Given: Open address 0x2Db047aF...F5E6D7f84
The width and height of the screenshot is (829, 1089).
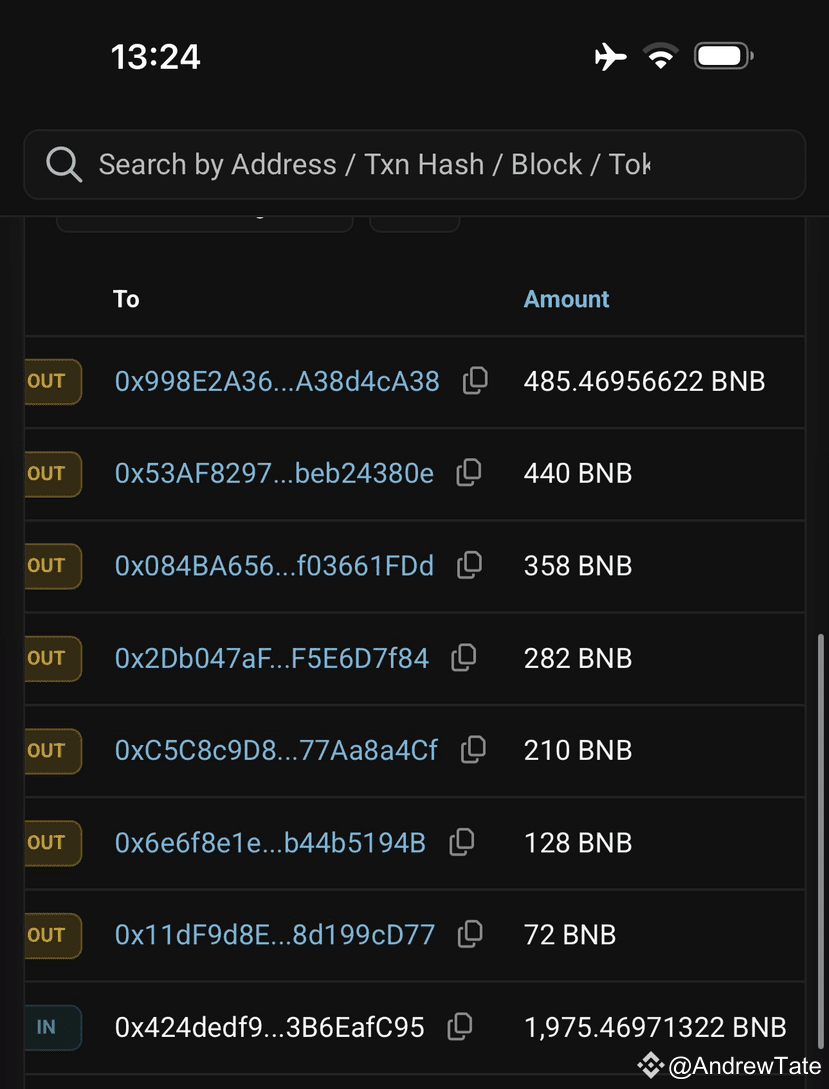Looking at the screenshot, I should (272, 658).
